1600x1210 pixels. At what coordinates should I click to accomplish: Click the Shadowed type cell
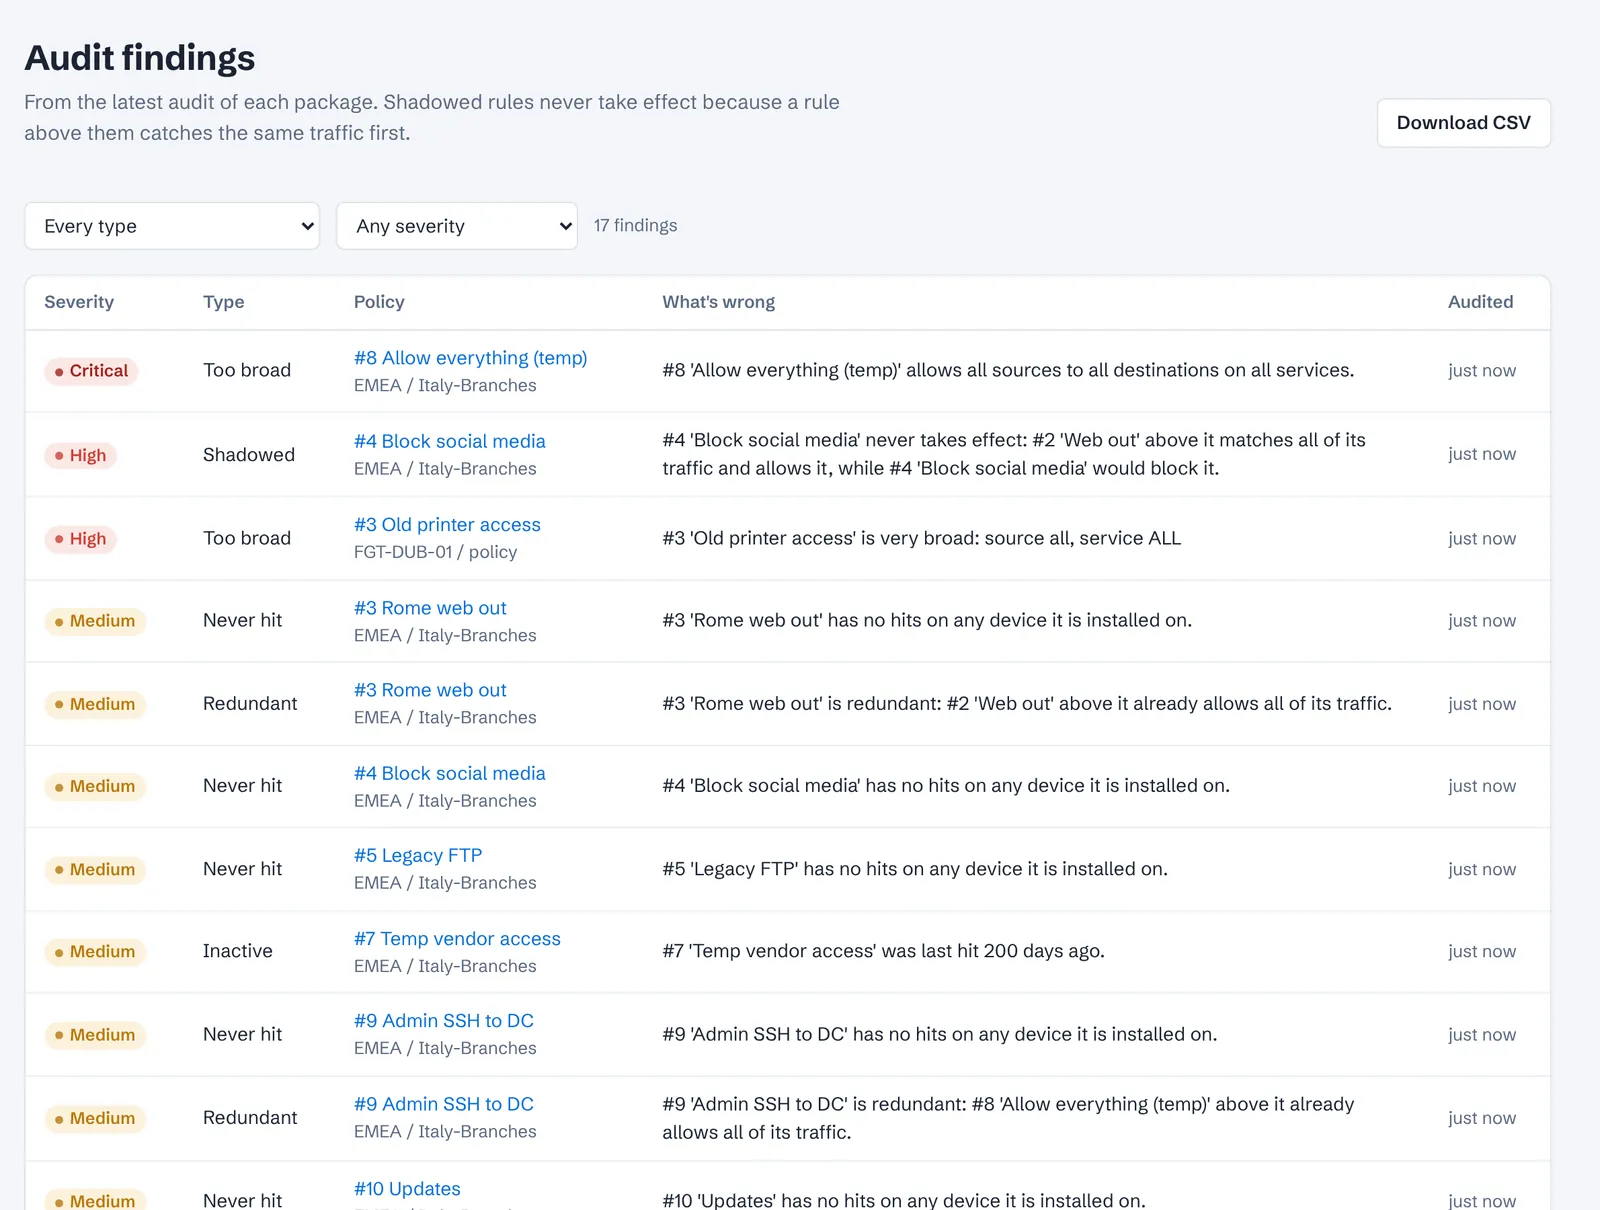249,455
